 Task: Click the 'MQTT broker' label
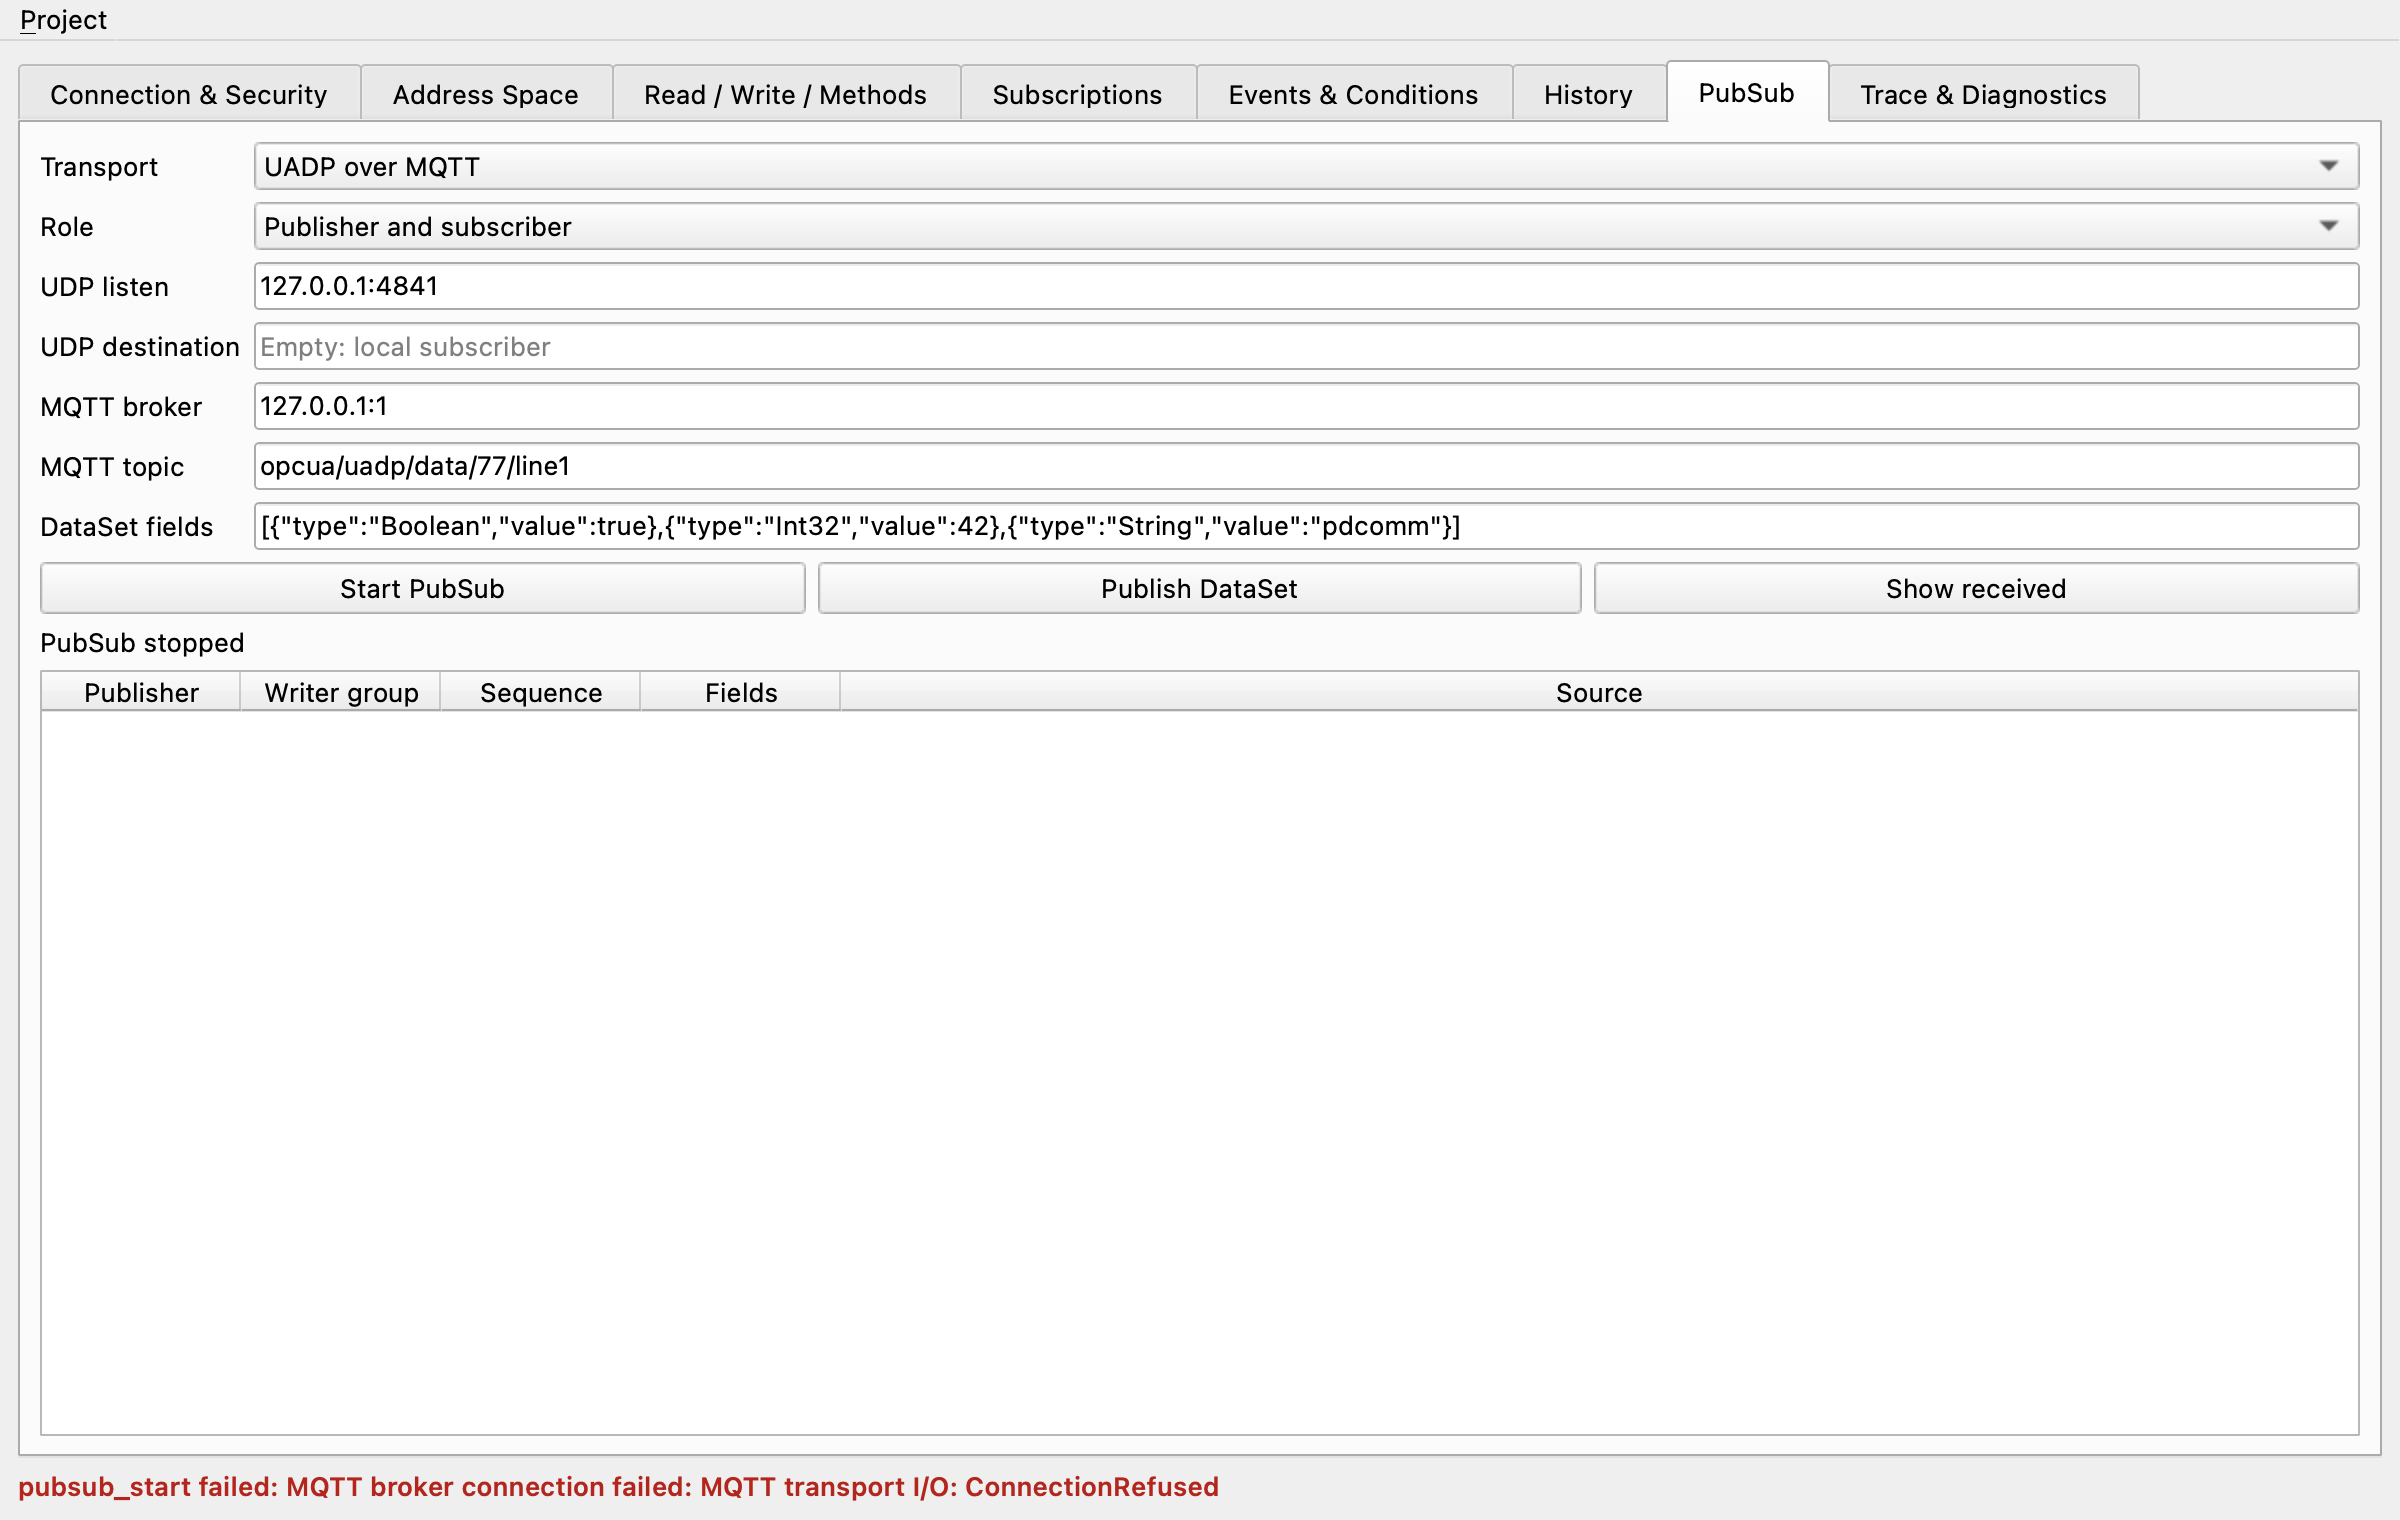(x=121, y=407)
